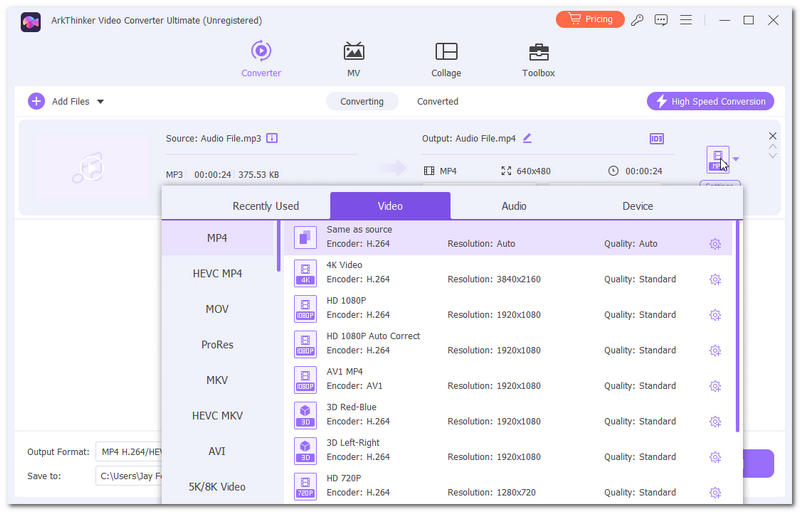Switch to the Converting tab
800x512 pixels.
pos(362,101)
